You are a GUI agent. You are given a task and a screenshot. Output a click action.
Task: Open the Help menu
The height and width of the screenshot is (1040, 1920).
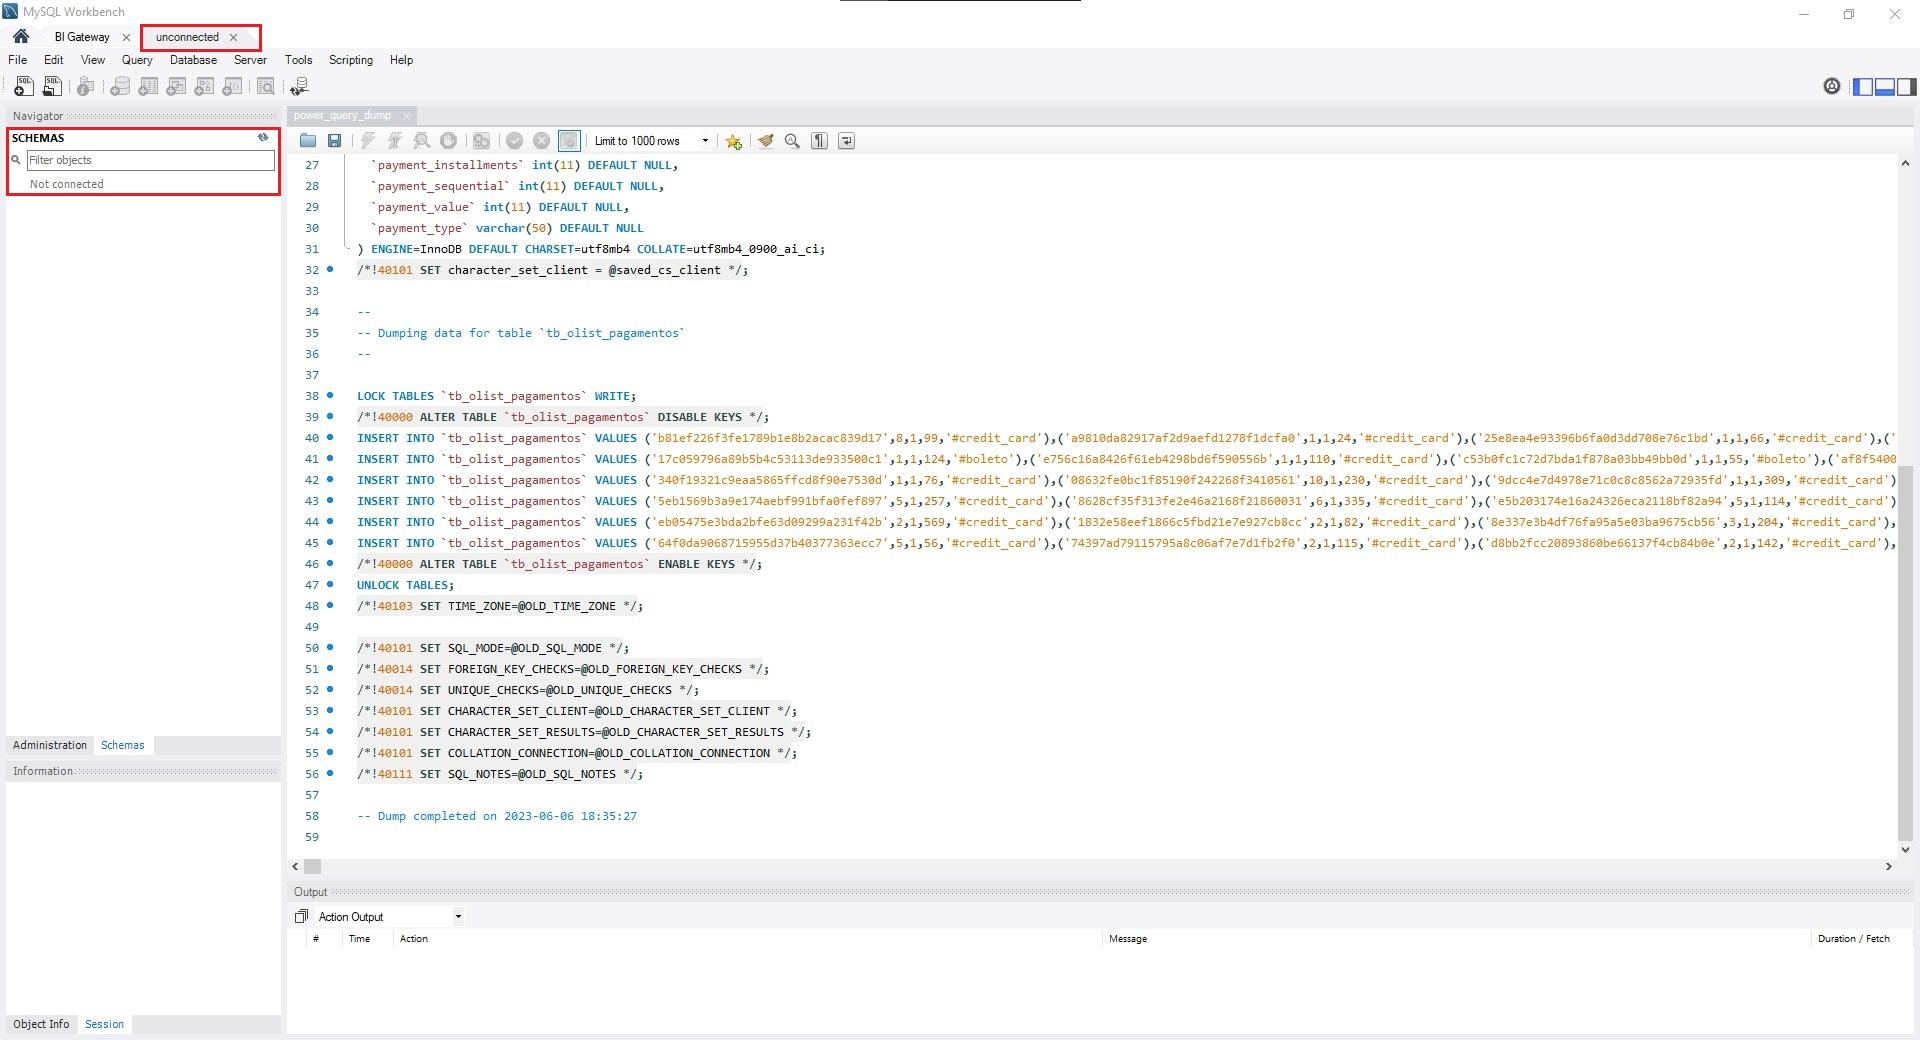[x=401, y=60]
